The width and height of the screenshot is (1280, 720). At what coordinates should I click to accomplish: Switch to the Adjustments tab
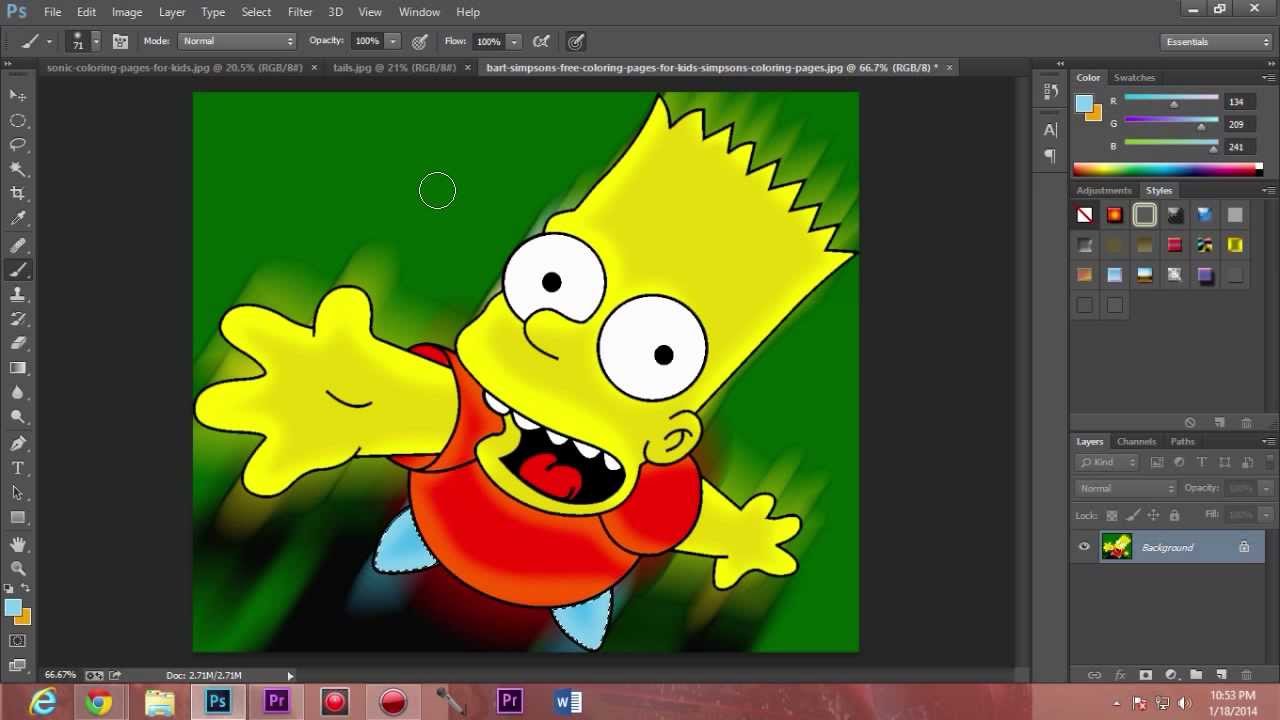1104,190
